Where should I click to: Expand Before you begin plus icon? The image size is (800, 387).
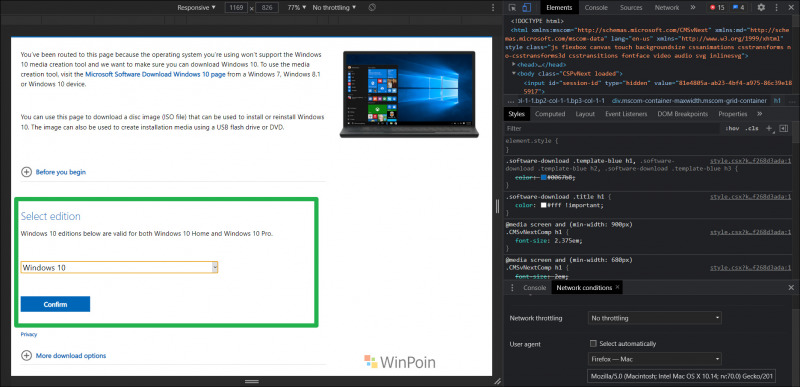(26, 172)
